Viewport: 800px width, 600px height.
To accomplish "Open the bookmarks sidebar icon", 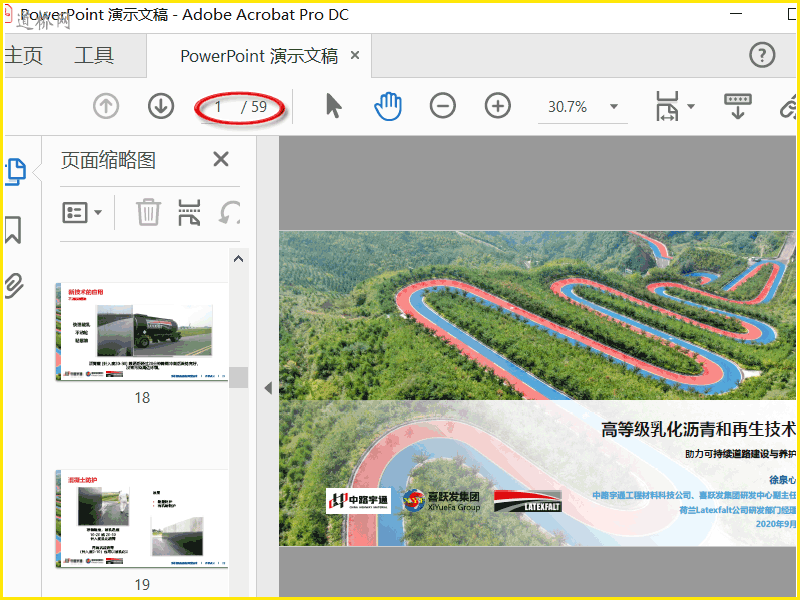I will [13, 230].
